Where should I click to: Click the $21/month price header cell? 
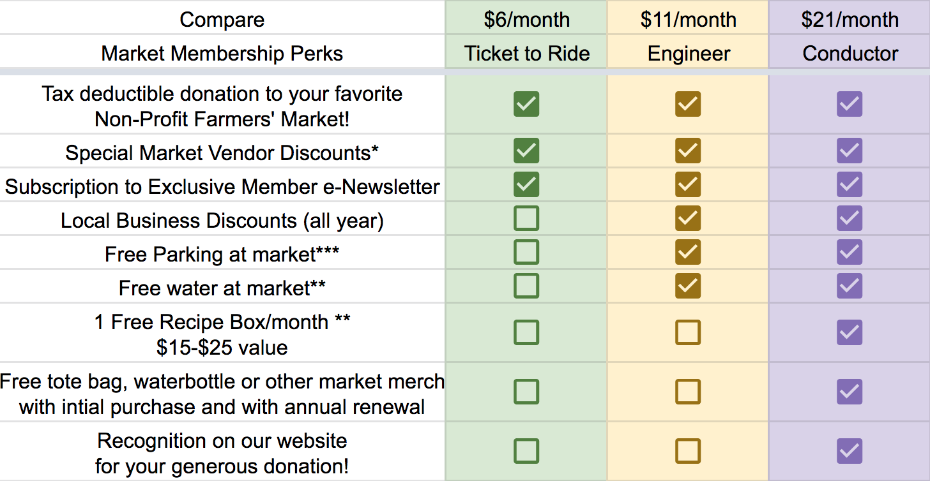click(849, 19)
